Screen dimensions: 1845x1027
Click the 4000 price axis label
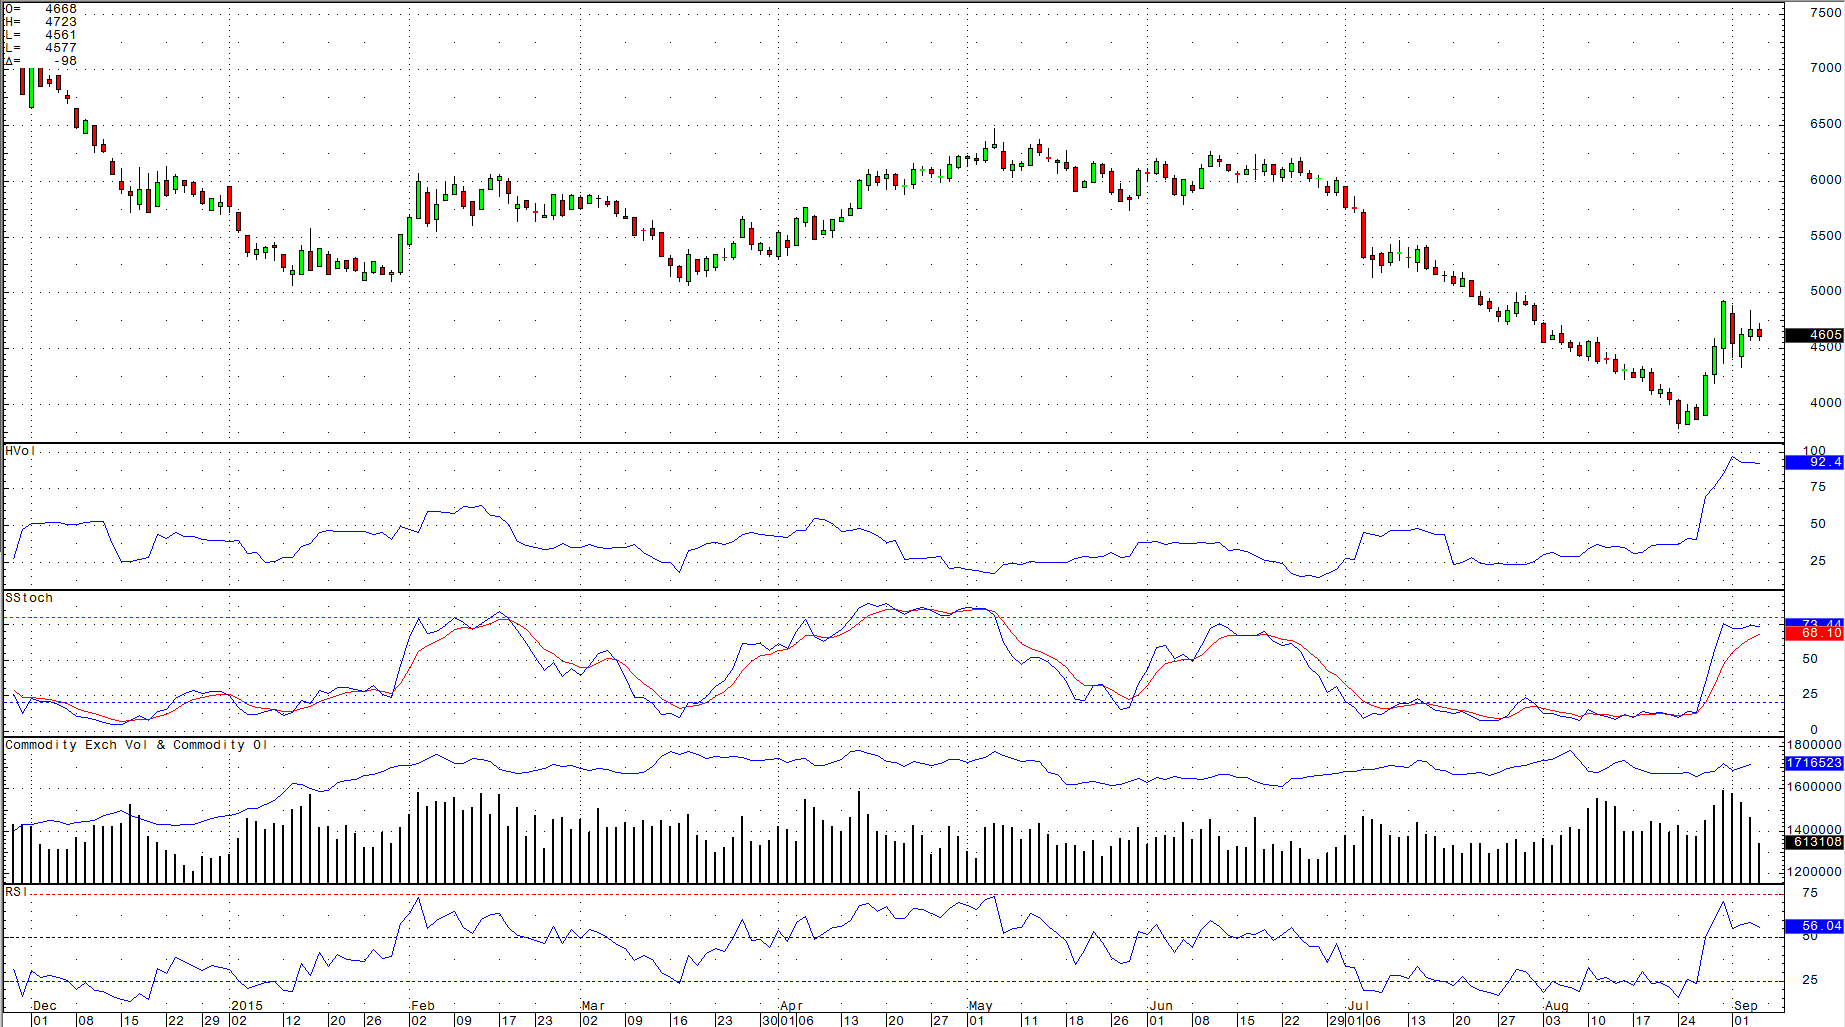point(1826,403)
